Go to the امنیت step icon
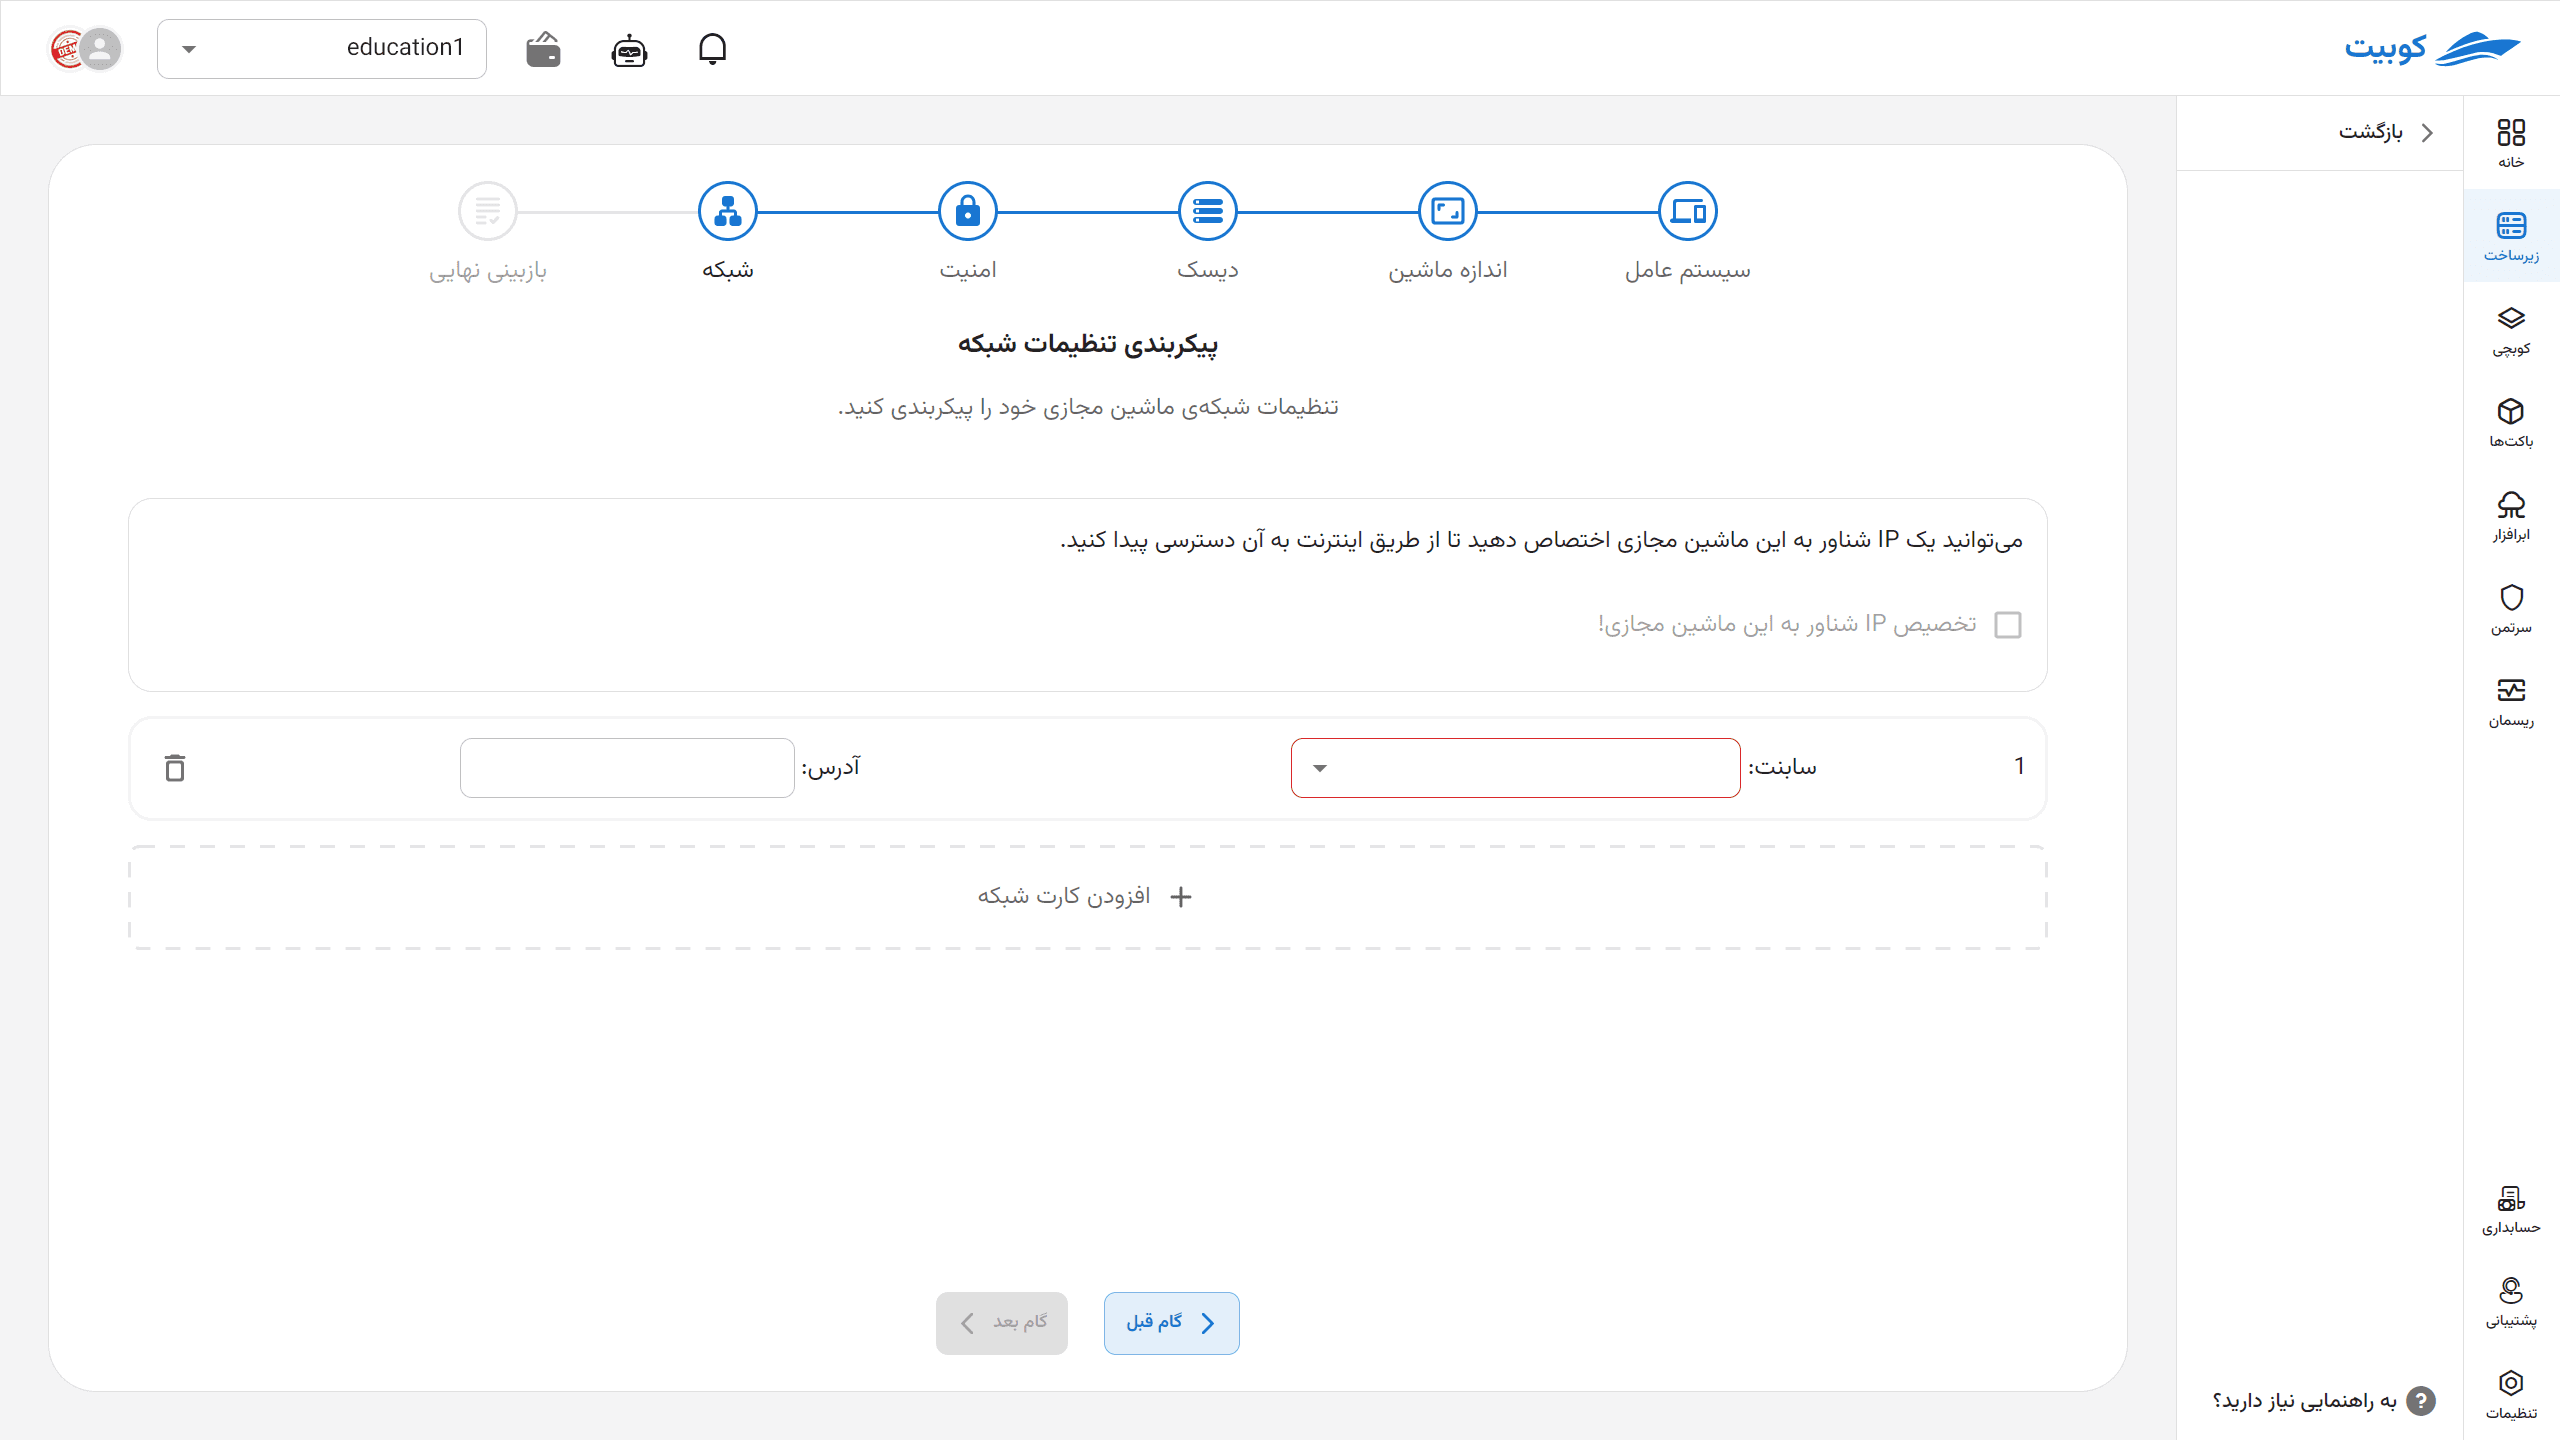The height and width of the screenshot is (1440, 2560). (x=968, y=211)
